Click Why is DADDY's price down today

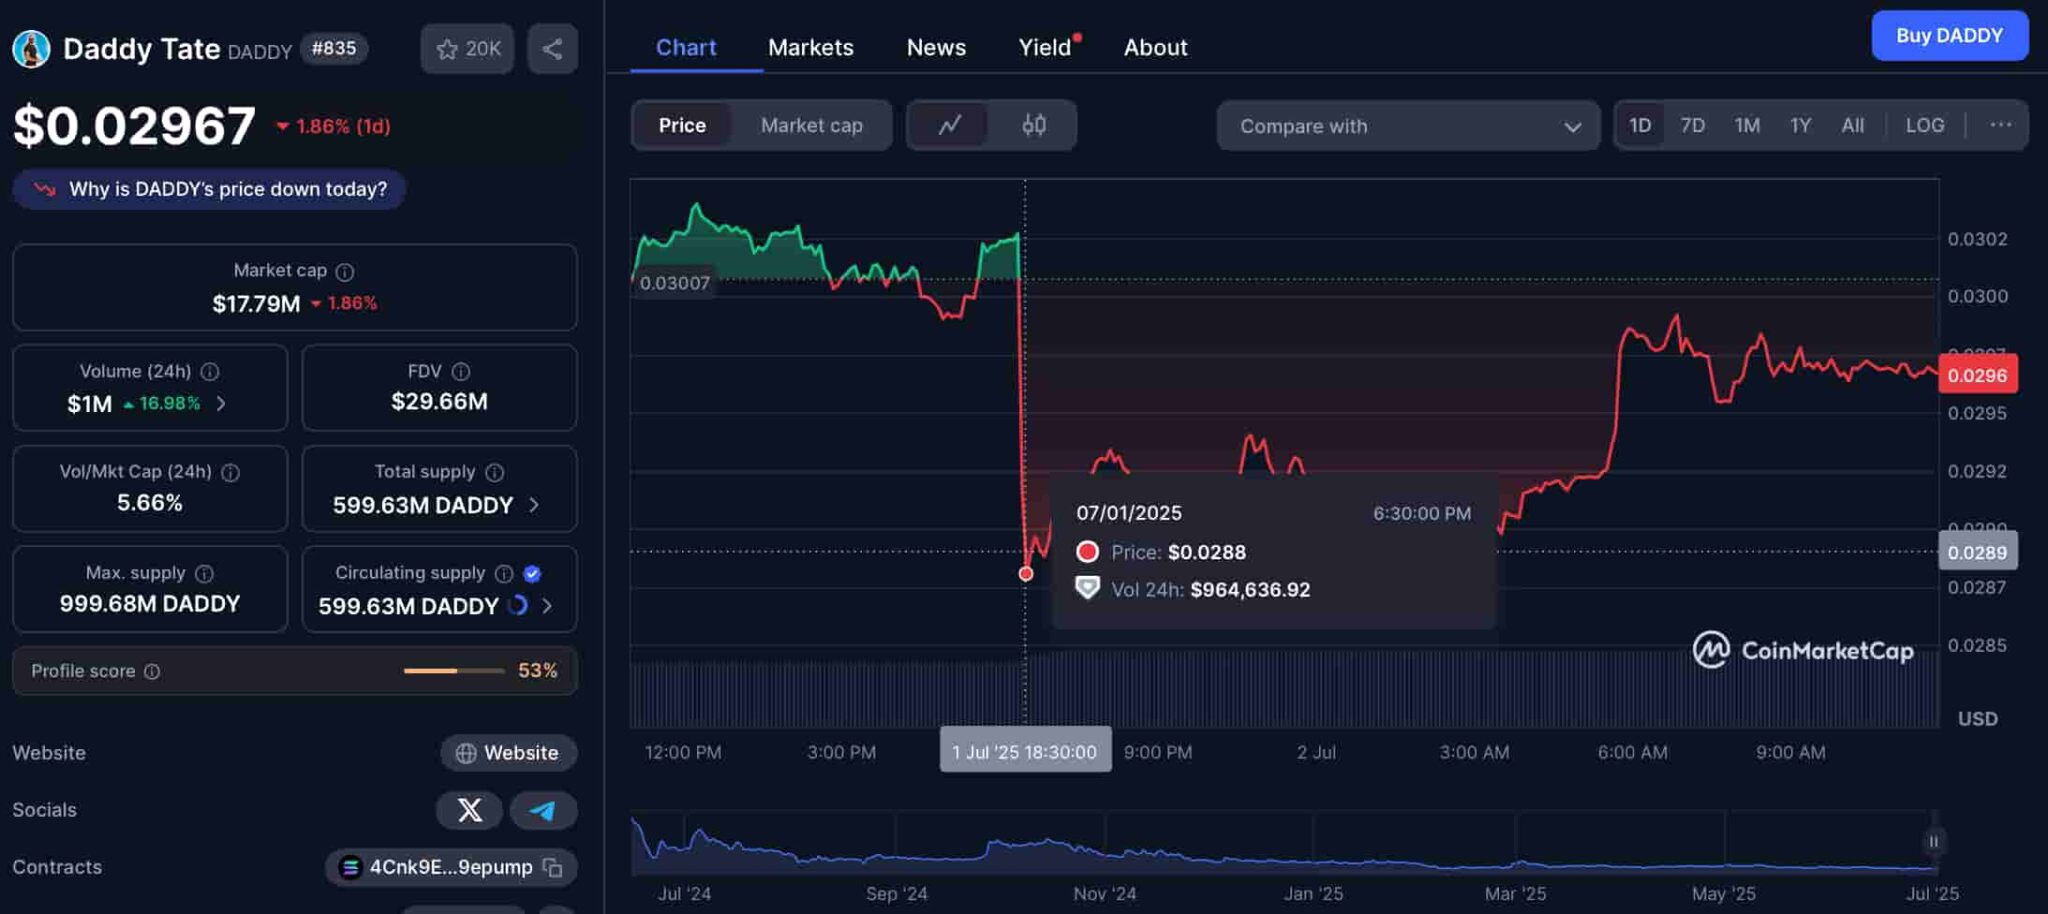point(210,189)
